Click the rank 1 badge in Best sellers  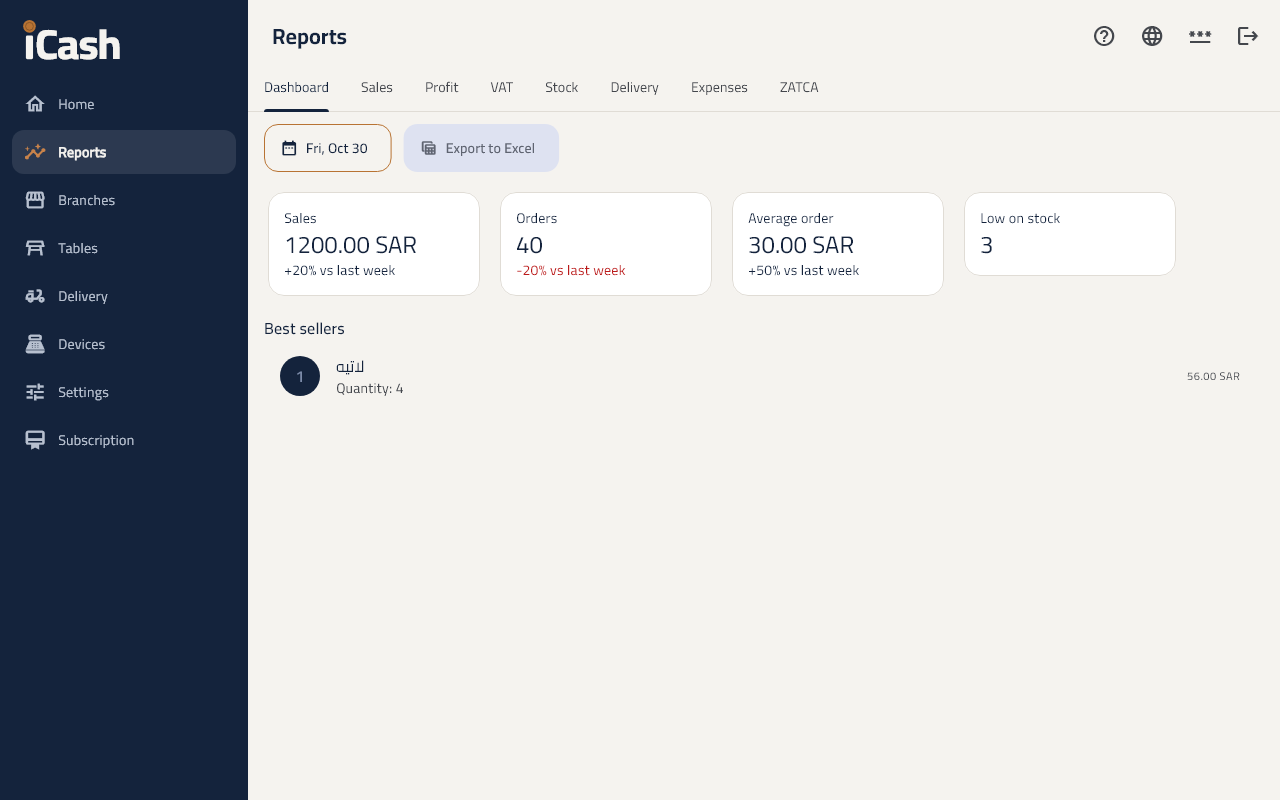[x=300, y=376]
